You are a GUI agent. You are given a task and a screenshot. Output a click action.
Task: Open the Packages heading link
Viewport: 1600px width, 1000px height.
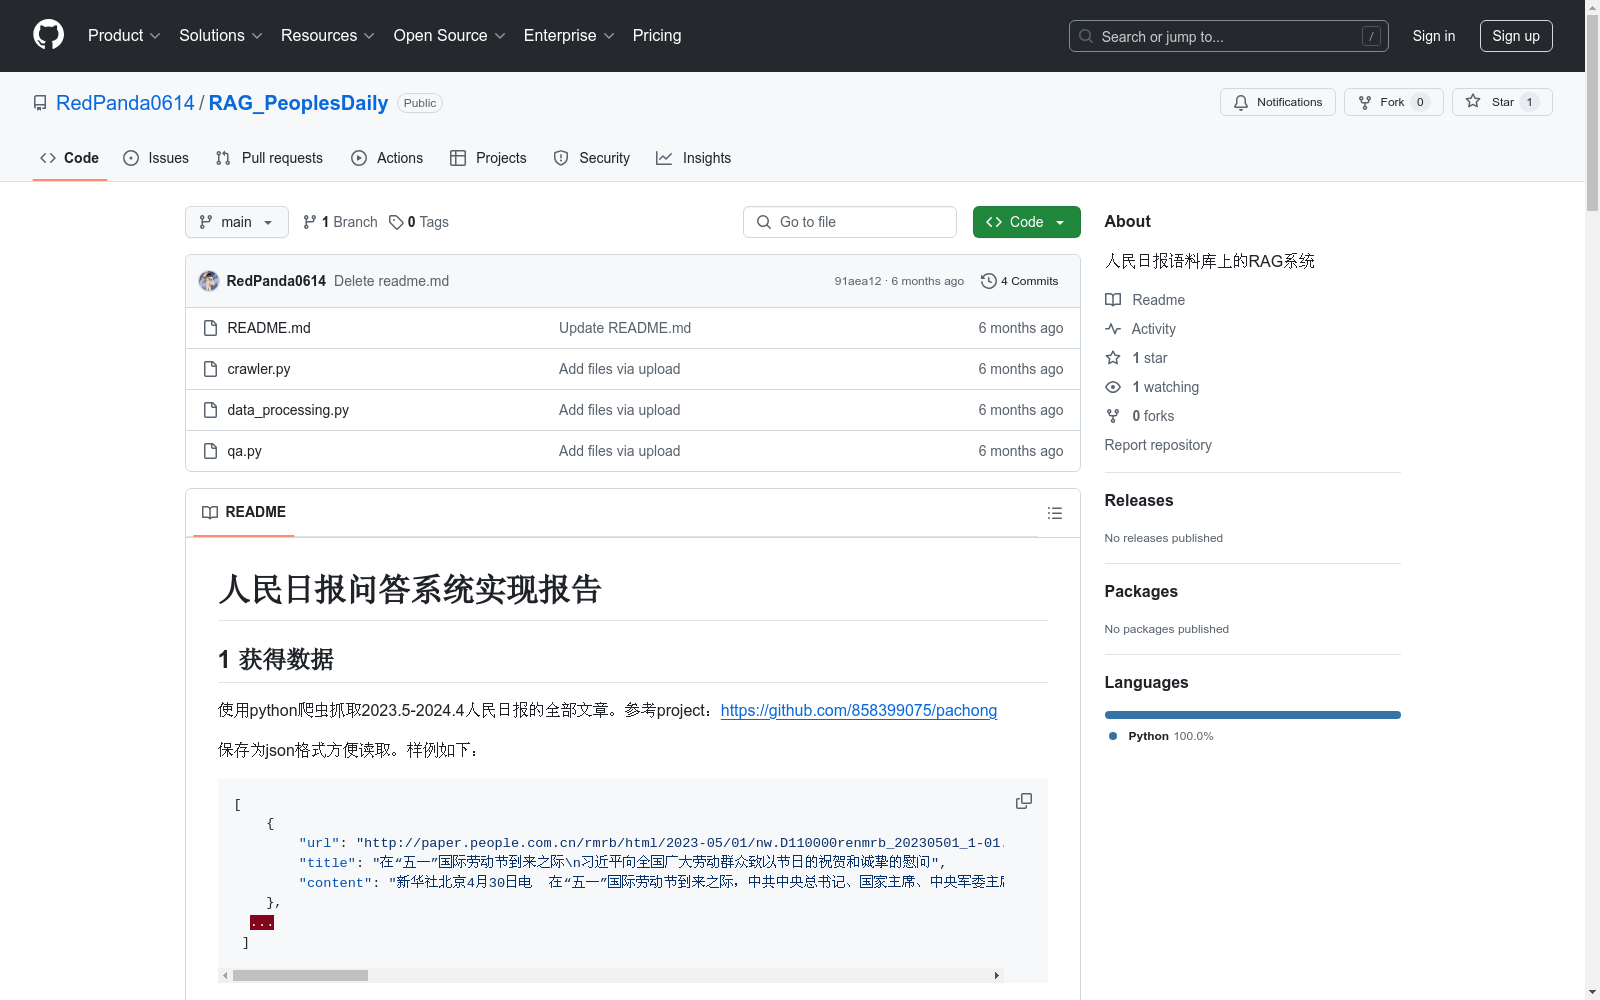click(x=1141, y=591)
